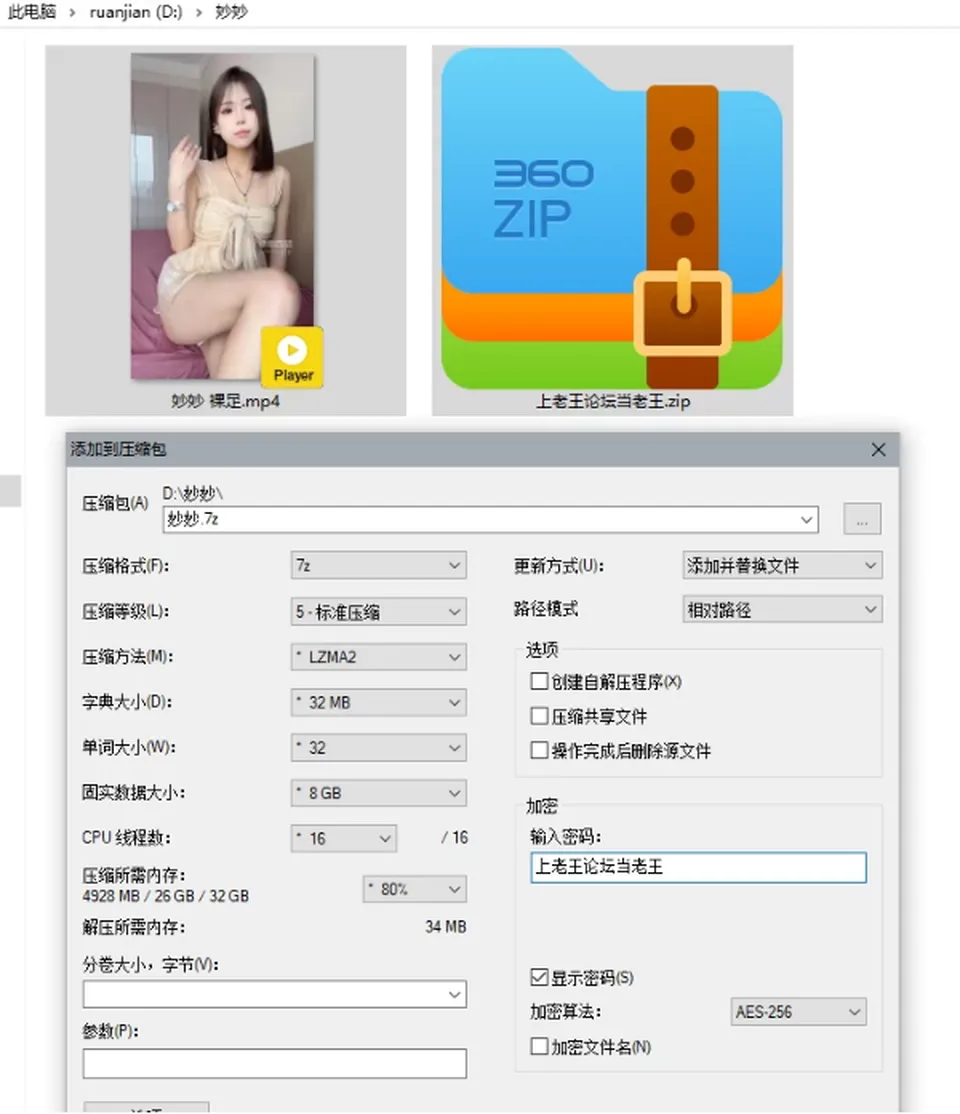Open the 压缩等级 5-标准压缩 dropdown
The height and width of the screenshot is (1114, 960).
point(378,612)
